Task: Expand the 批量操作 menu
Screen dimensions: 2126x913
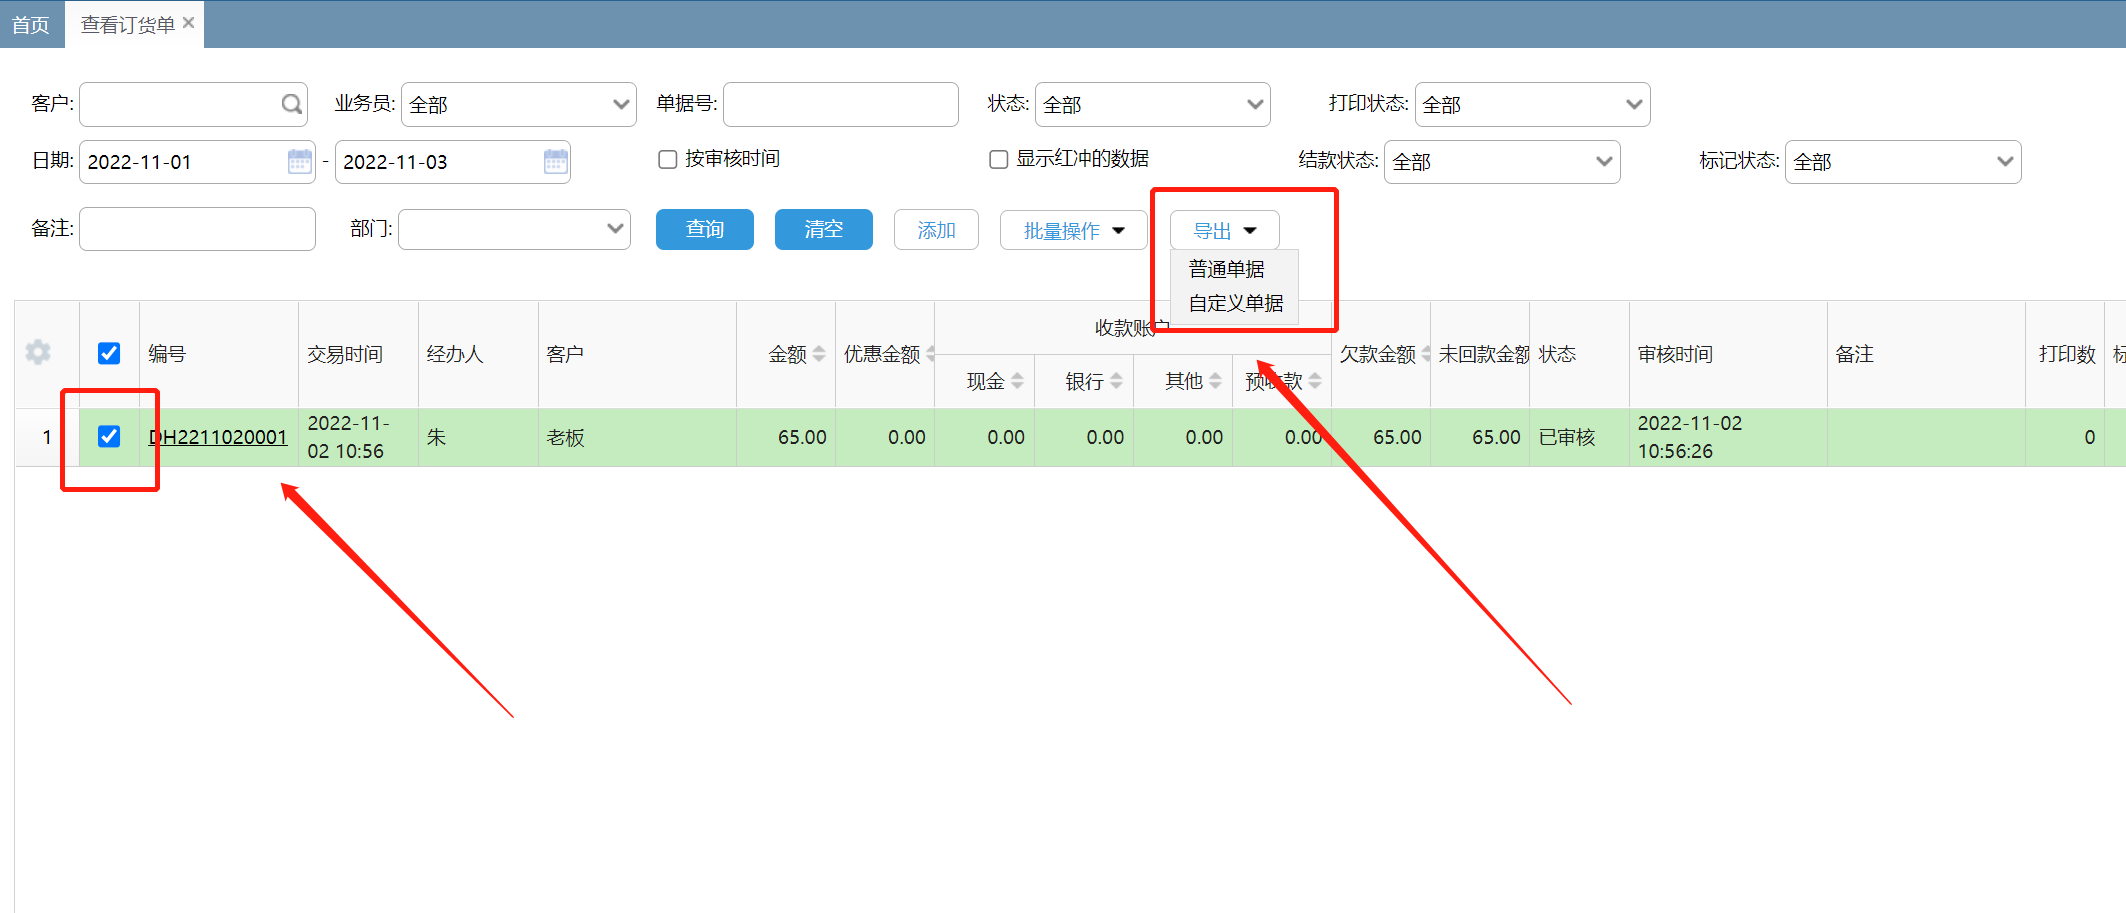Action: pyautogui.click(x=1073, y=231)
